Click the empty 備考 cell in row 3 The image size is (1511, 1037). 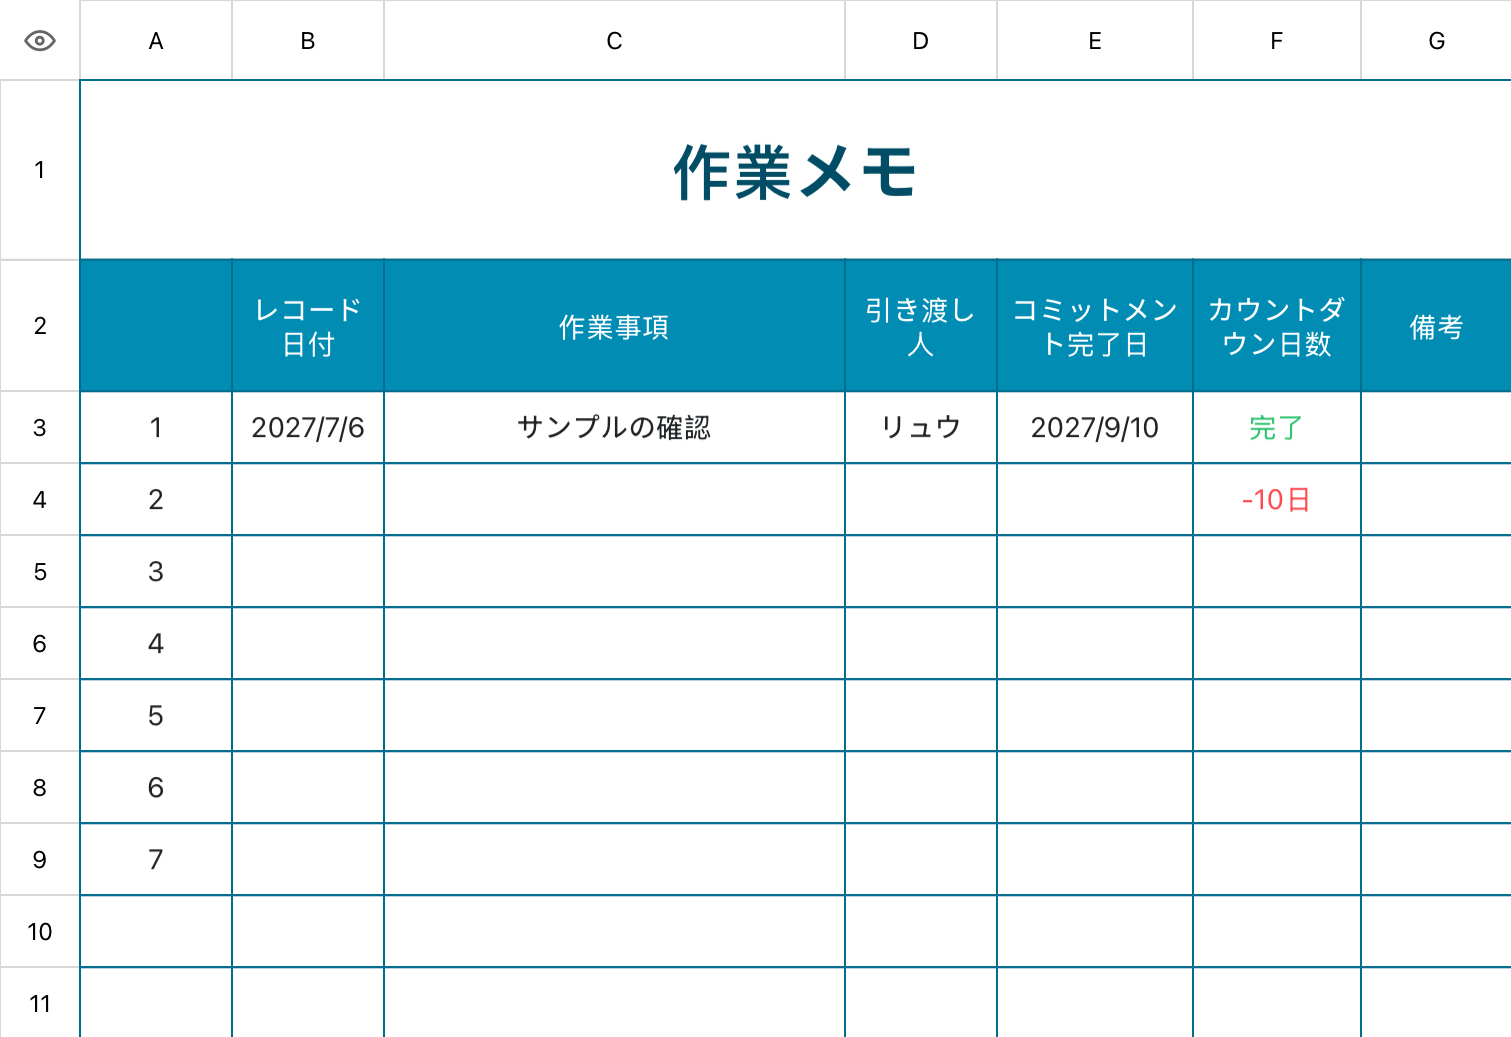1436,428
